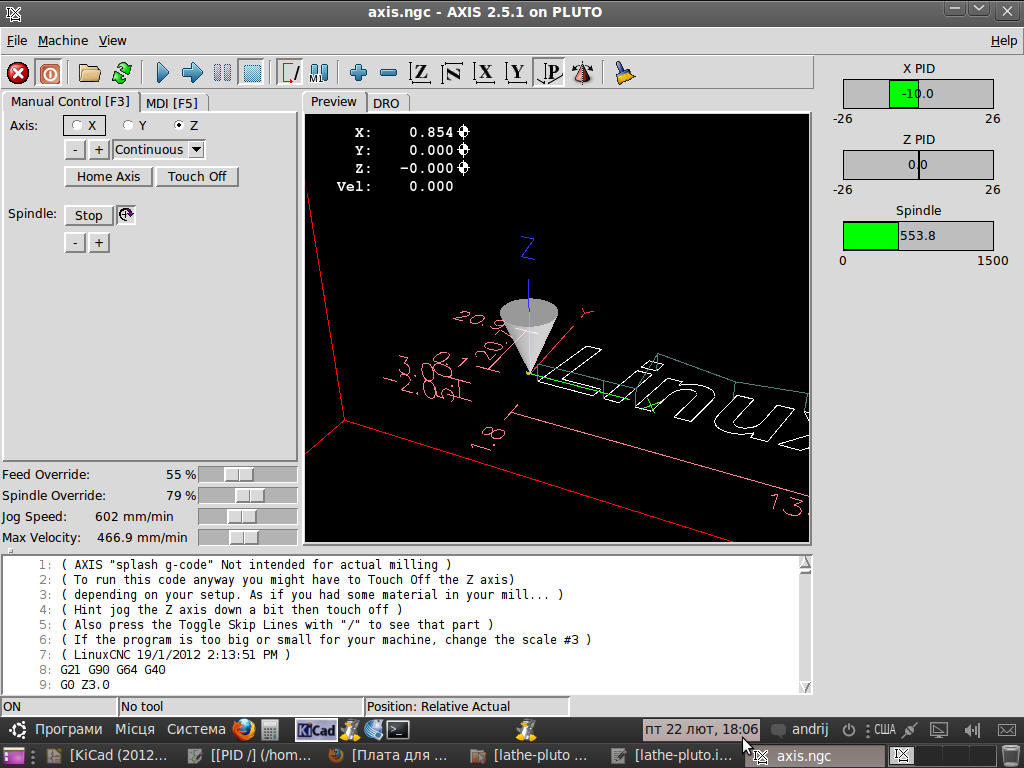The height and width of the screenshot is (768, 1024).
Task: Click the Feed Override slider
Action: point(239,474)
